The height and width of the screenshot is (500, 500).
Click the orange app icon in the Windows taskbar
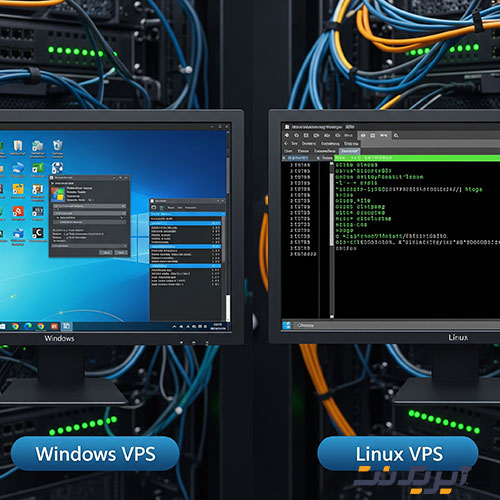coord(54,326)
